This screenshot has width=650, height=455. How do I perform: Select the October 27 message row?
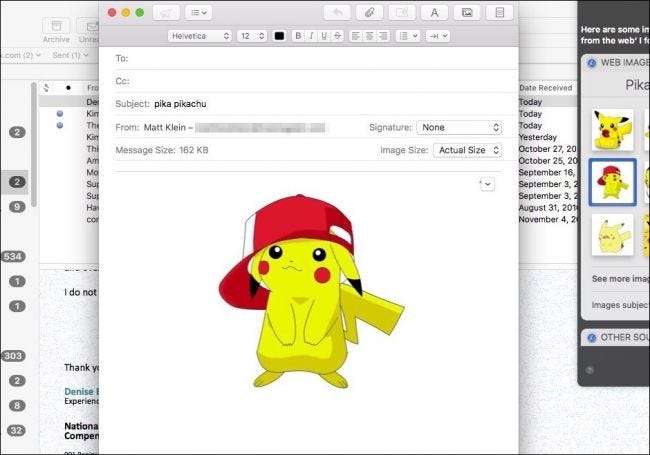coord(547,149)
